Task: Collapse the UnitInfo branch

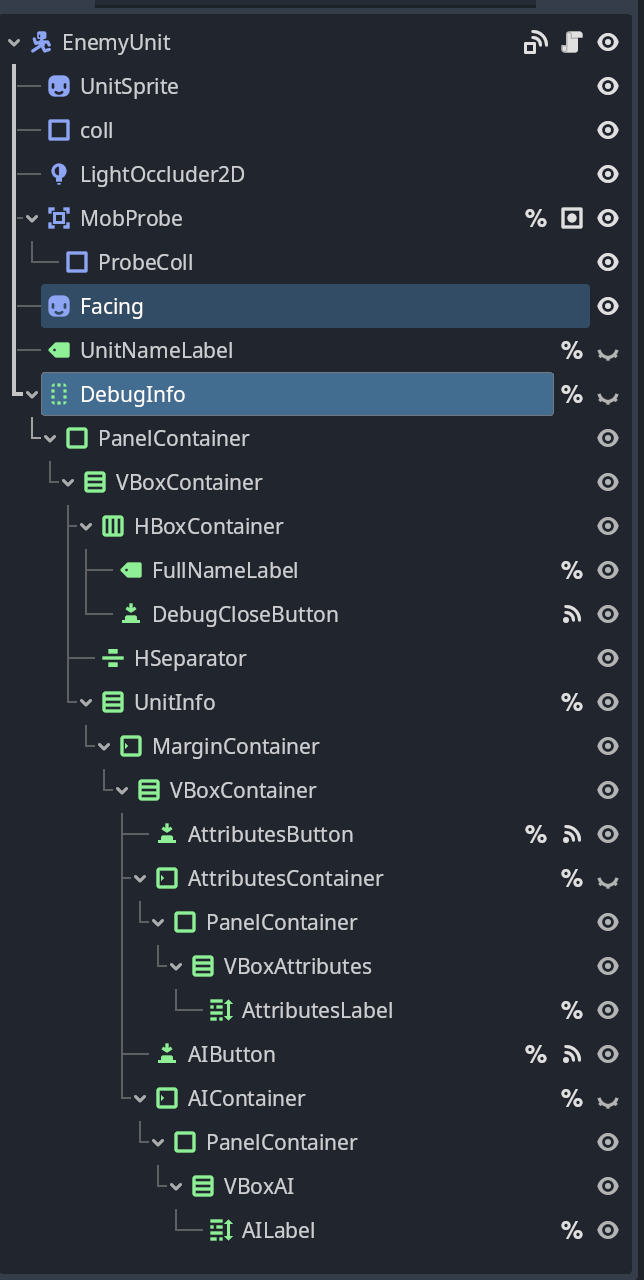Action: click(85, 702)
